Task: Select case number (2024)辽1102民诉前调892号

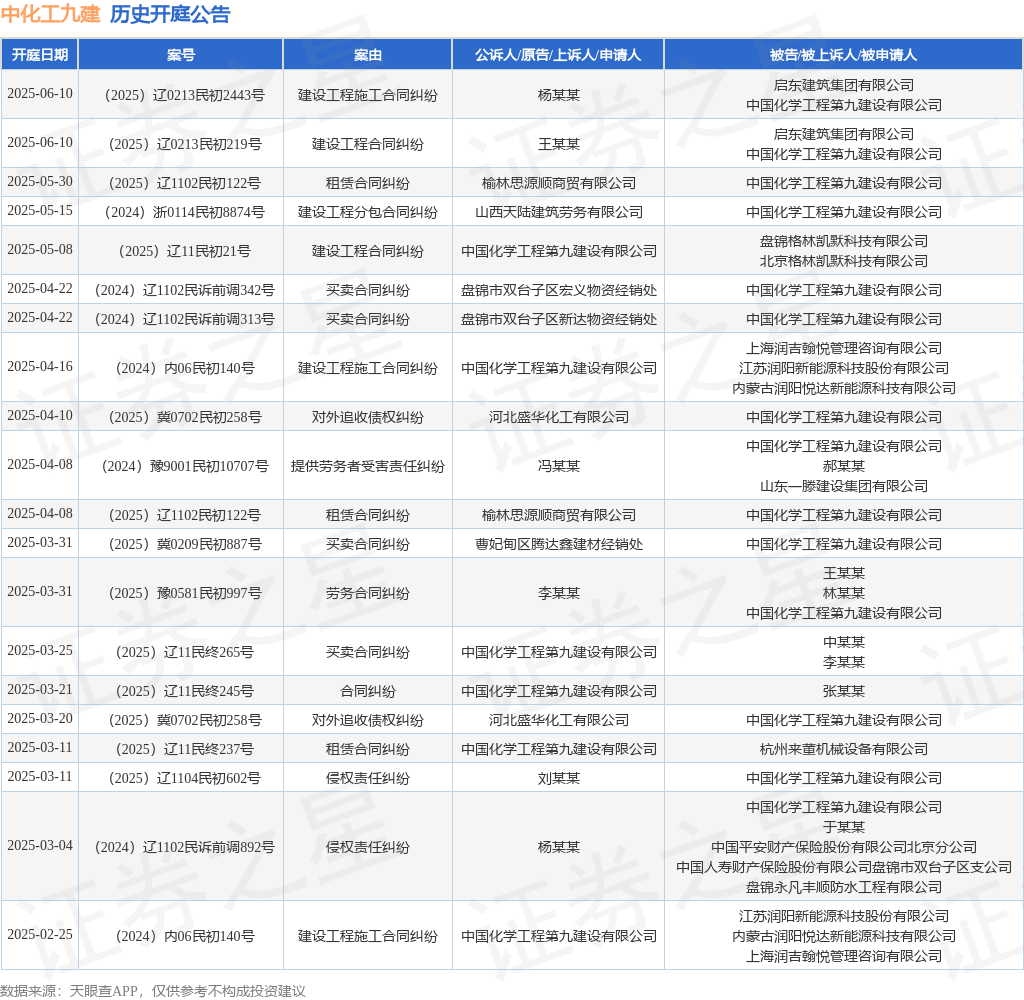Action: click(185, 847)
